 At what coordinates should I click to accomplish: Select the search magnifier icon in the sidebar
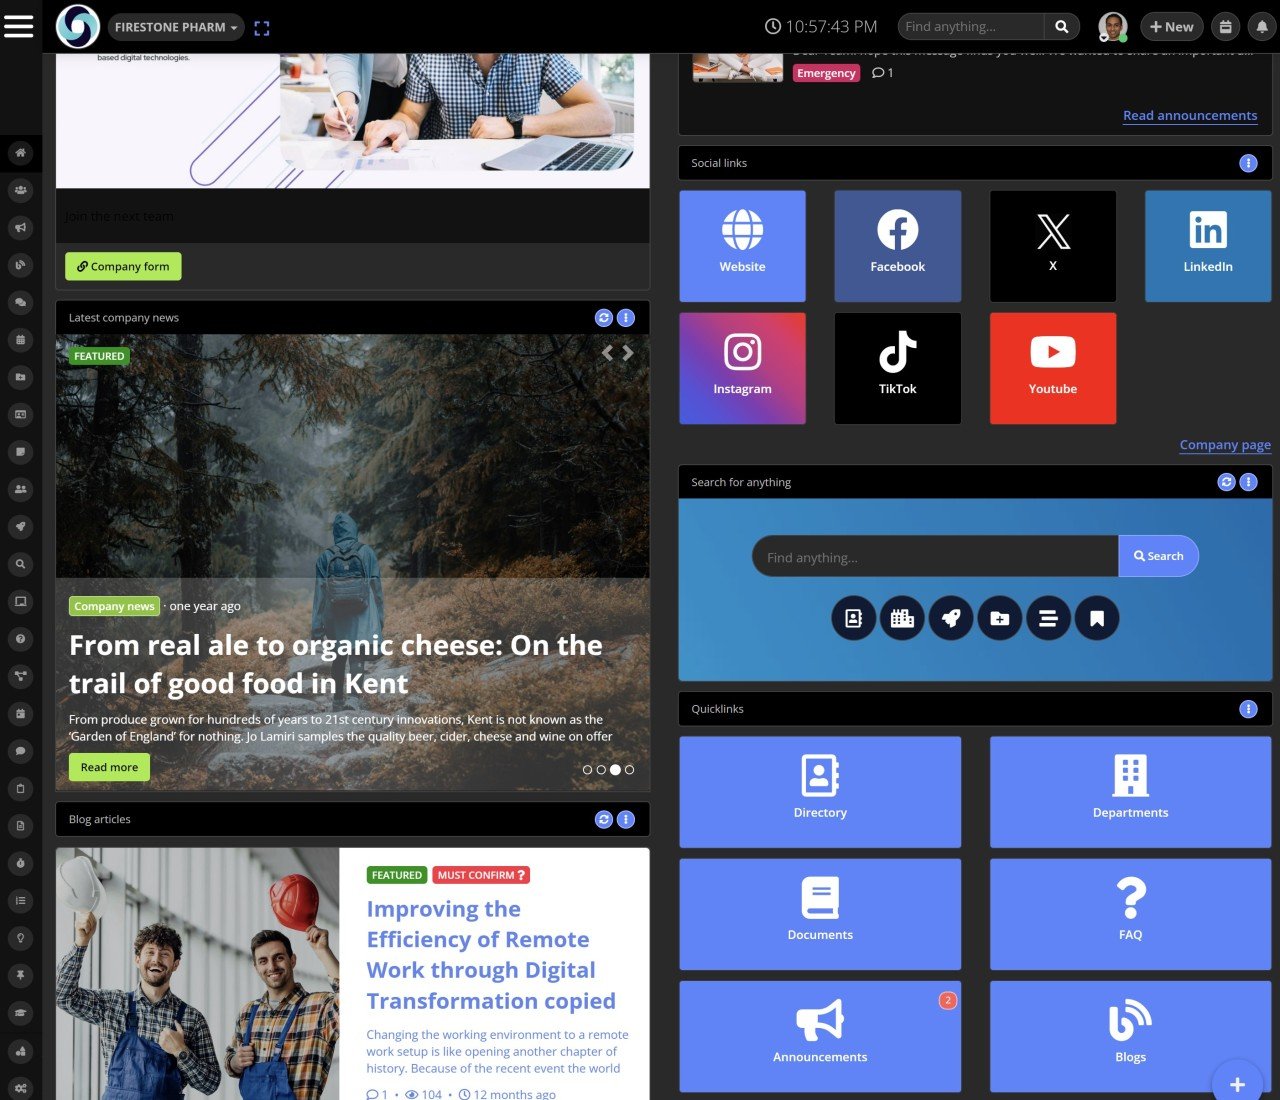coord(20,564)
